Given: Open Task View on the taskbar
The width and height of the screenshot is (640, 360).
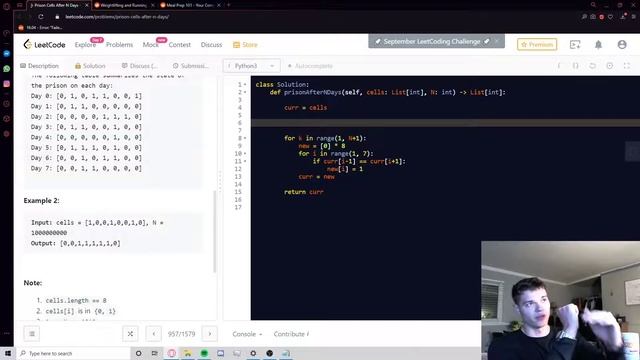Looking at the screenshot, I should click(x=155, y=353).
